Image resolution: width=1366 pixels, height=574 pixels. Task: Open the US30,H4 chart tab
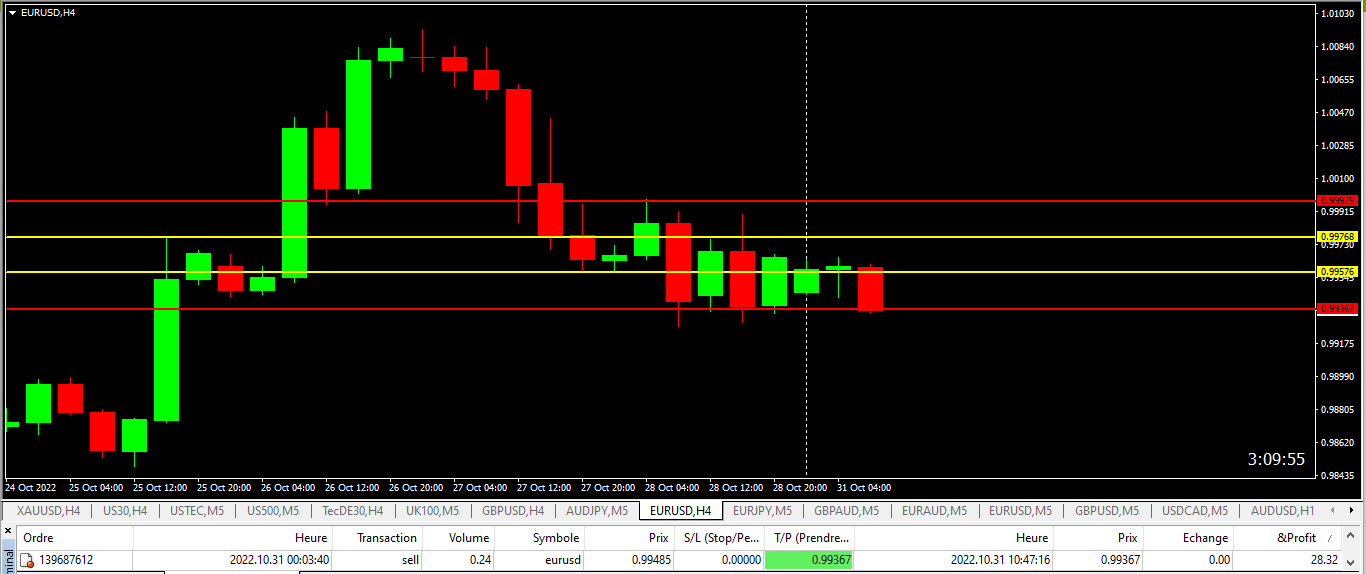(125, 511)
